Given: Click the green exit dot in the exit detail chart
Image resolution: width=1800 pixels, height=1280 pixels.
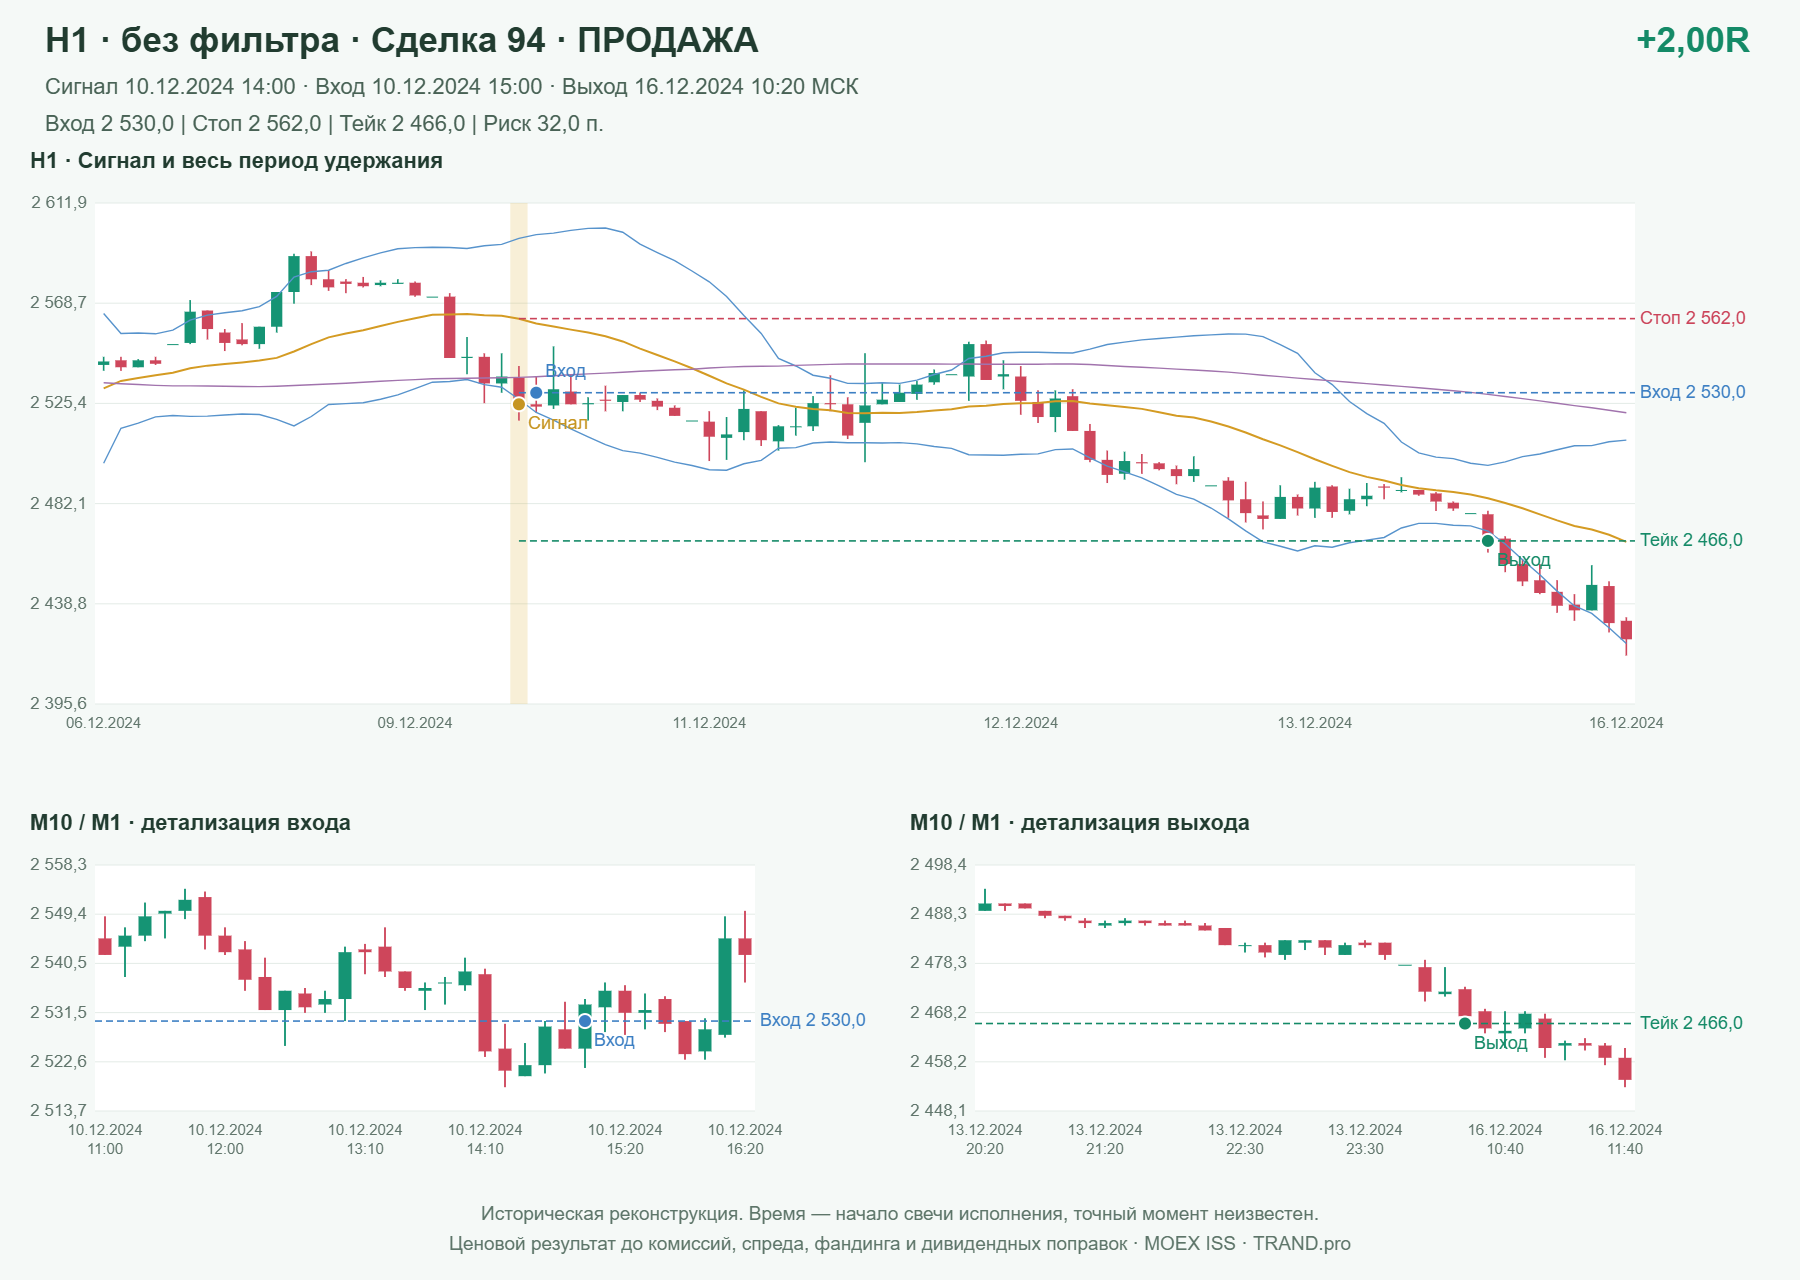Looking at the screenshot, I should (1465, 1023).
